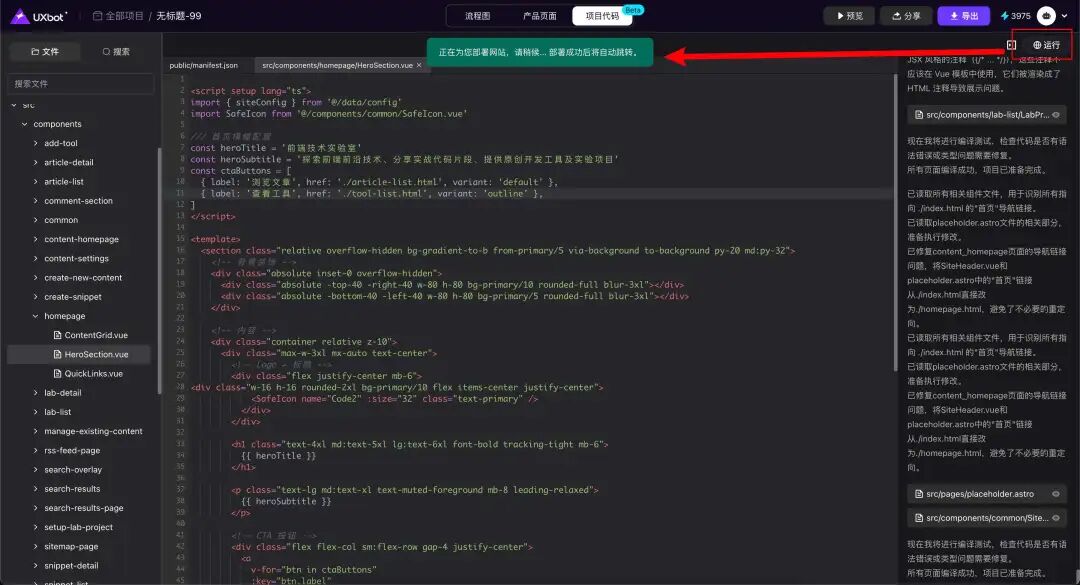The width and height of the screenshot is (1080, 585).
Task: Switch to the 流程图 tab
Action: pos(477,16)
